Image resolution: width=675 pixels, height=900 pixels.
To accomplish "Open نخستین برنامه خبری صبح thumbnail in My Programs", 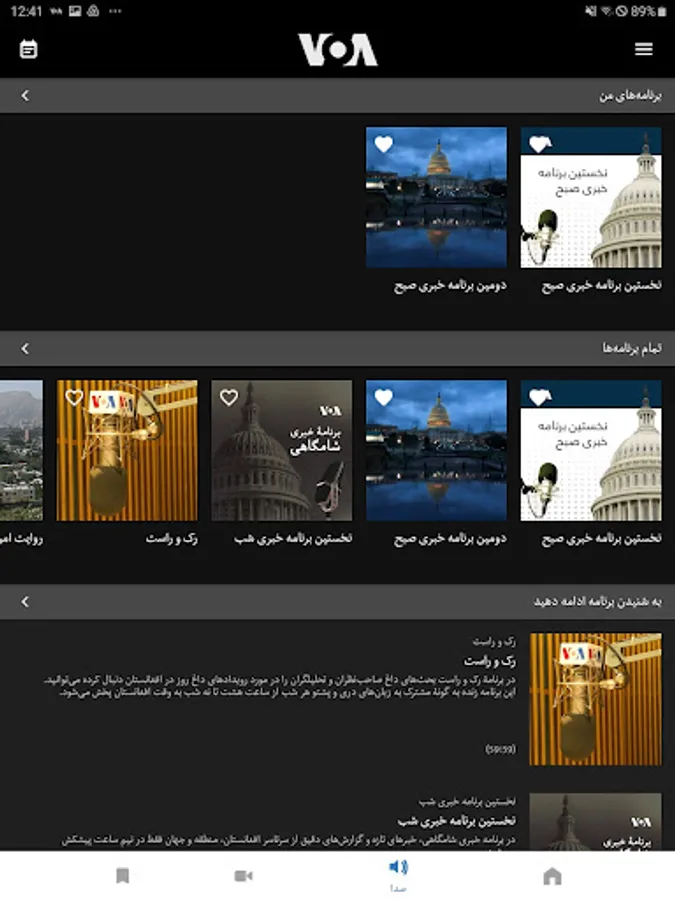I will tap(591, 197).
